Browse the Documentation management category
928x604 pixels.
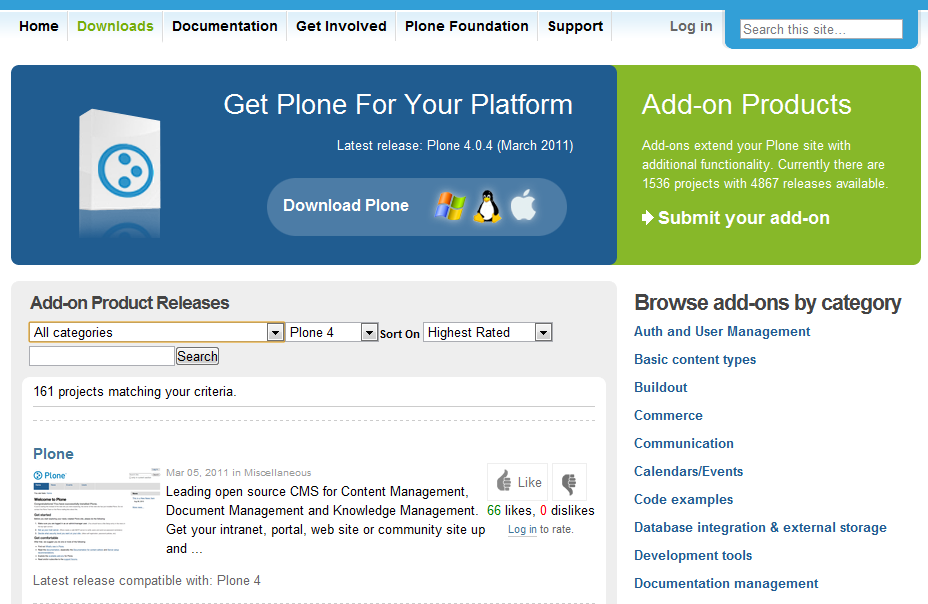coord(726,583)
